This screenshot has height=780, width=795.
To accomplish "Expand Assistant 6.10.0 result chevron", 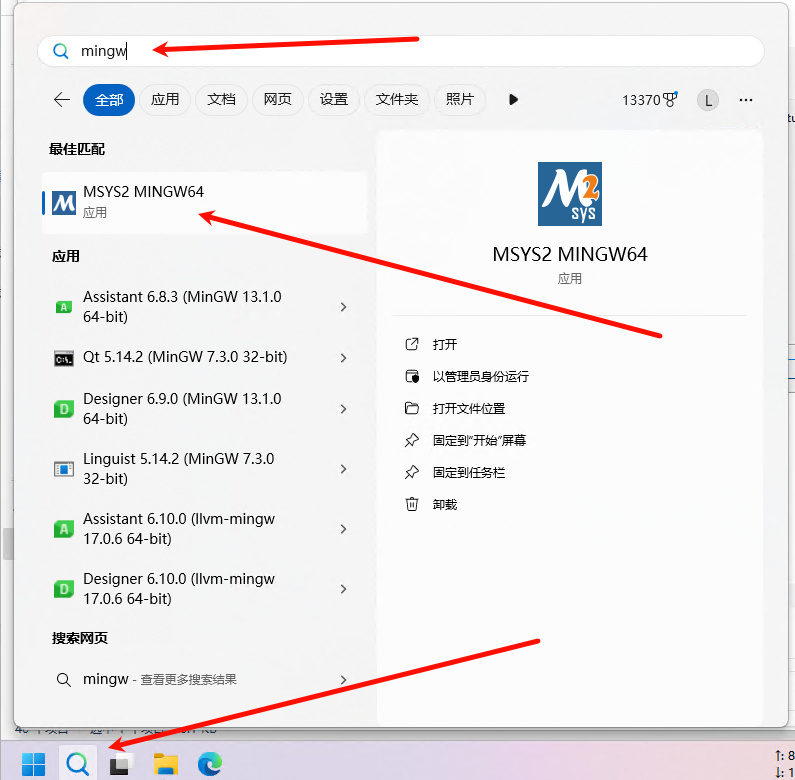I will pos(343,529).
